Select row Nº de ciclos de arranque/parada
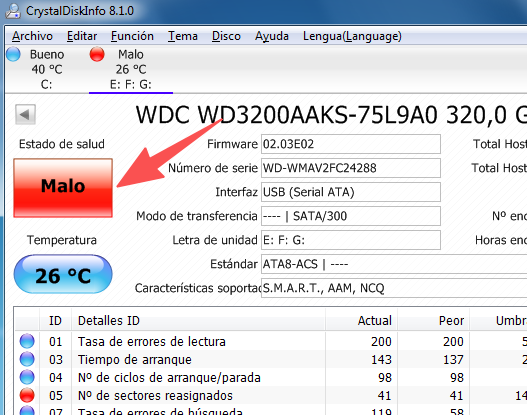Viewport: 527px width, 415px height. click(271, 377)
